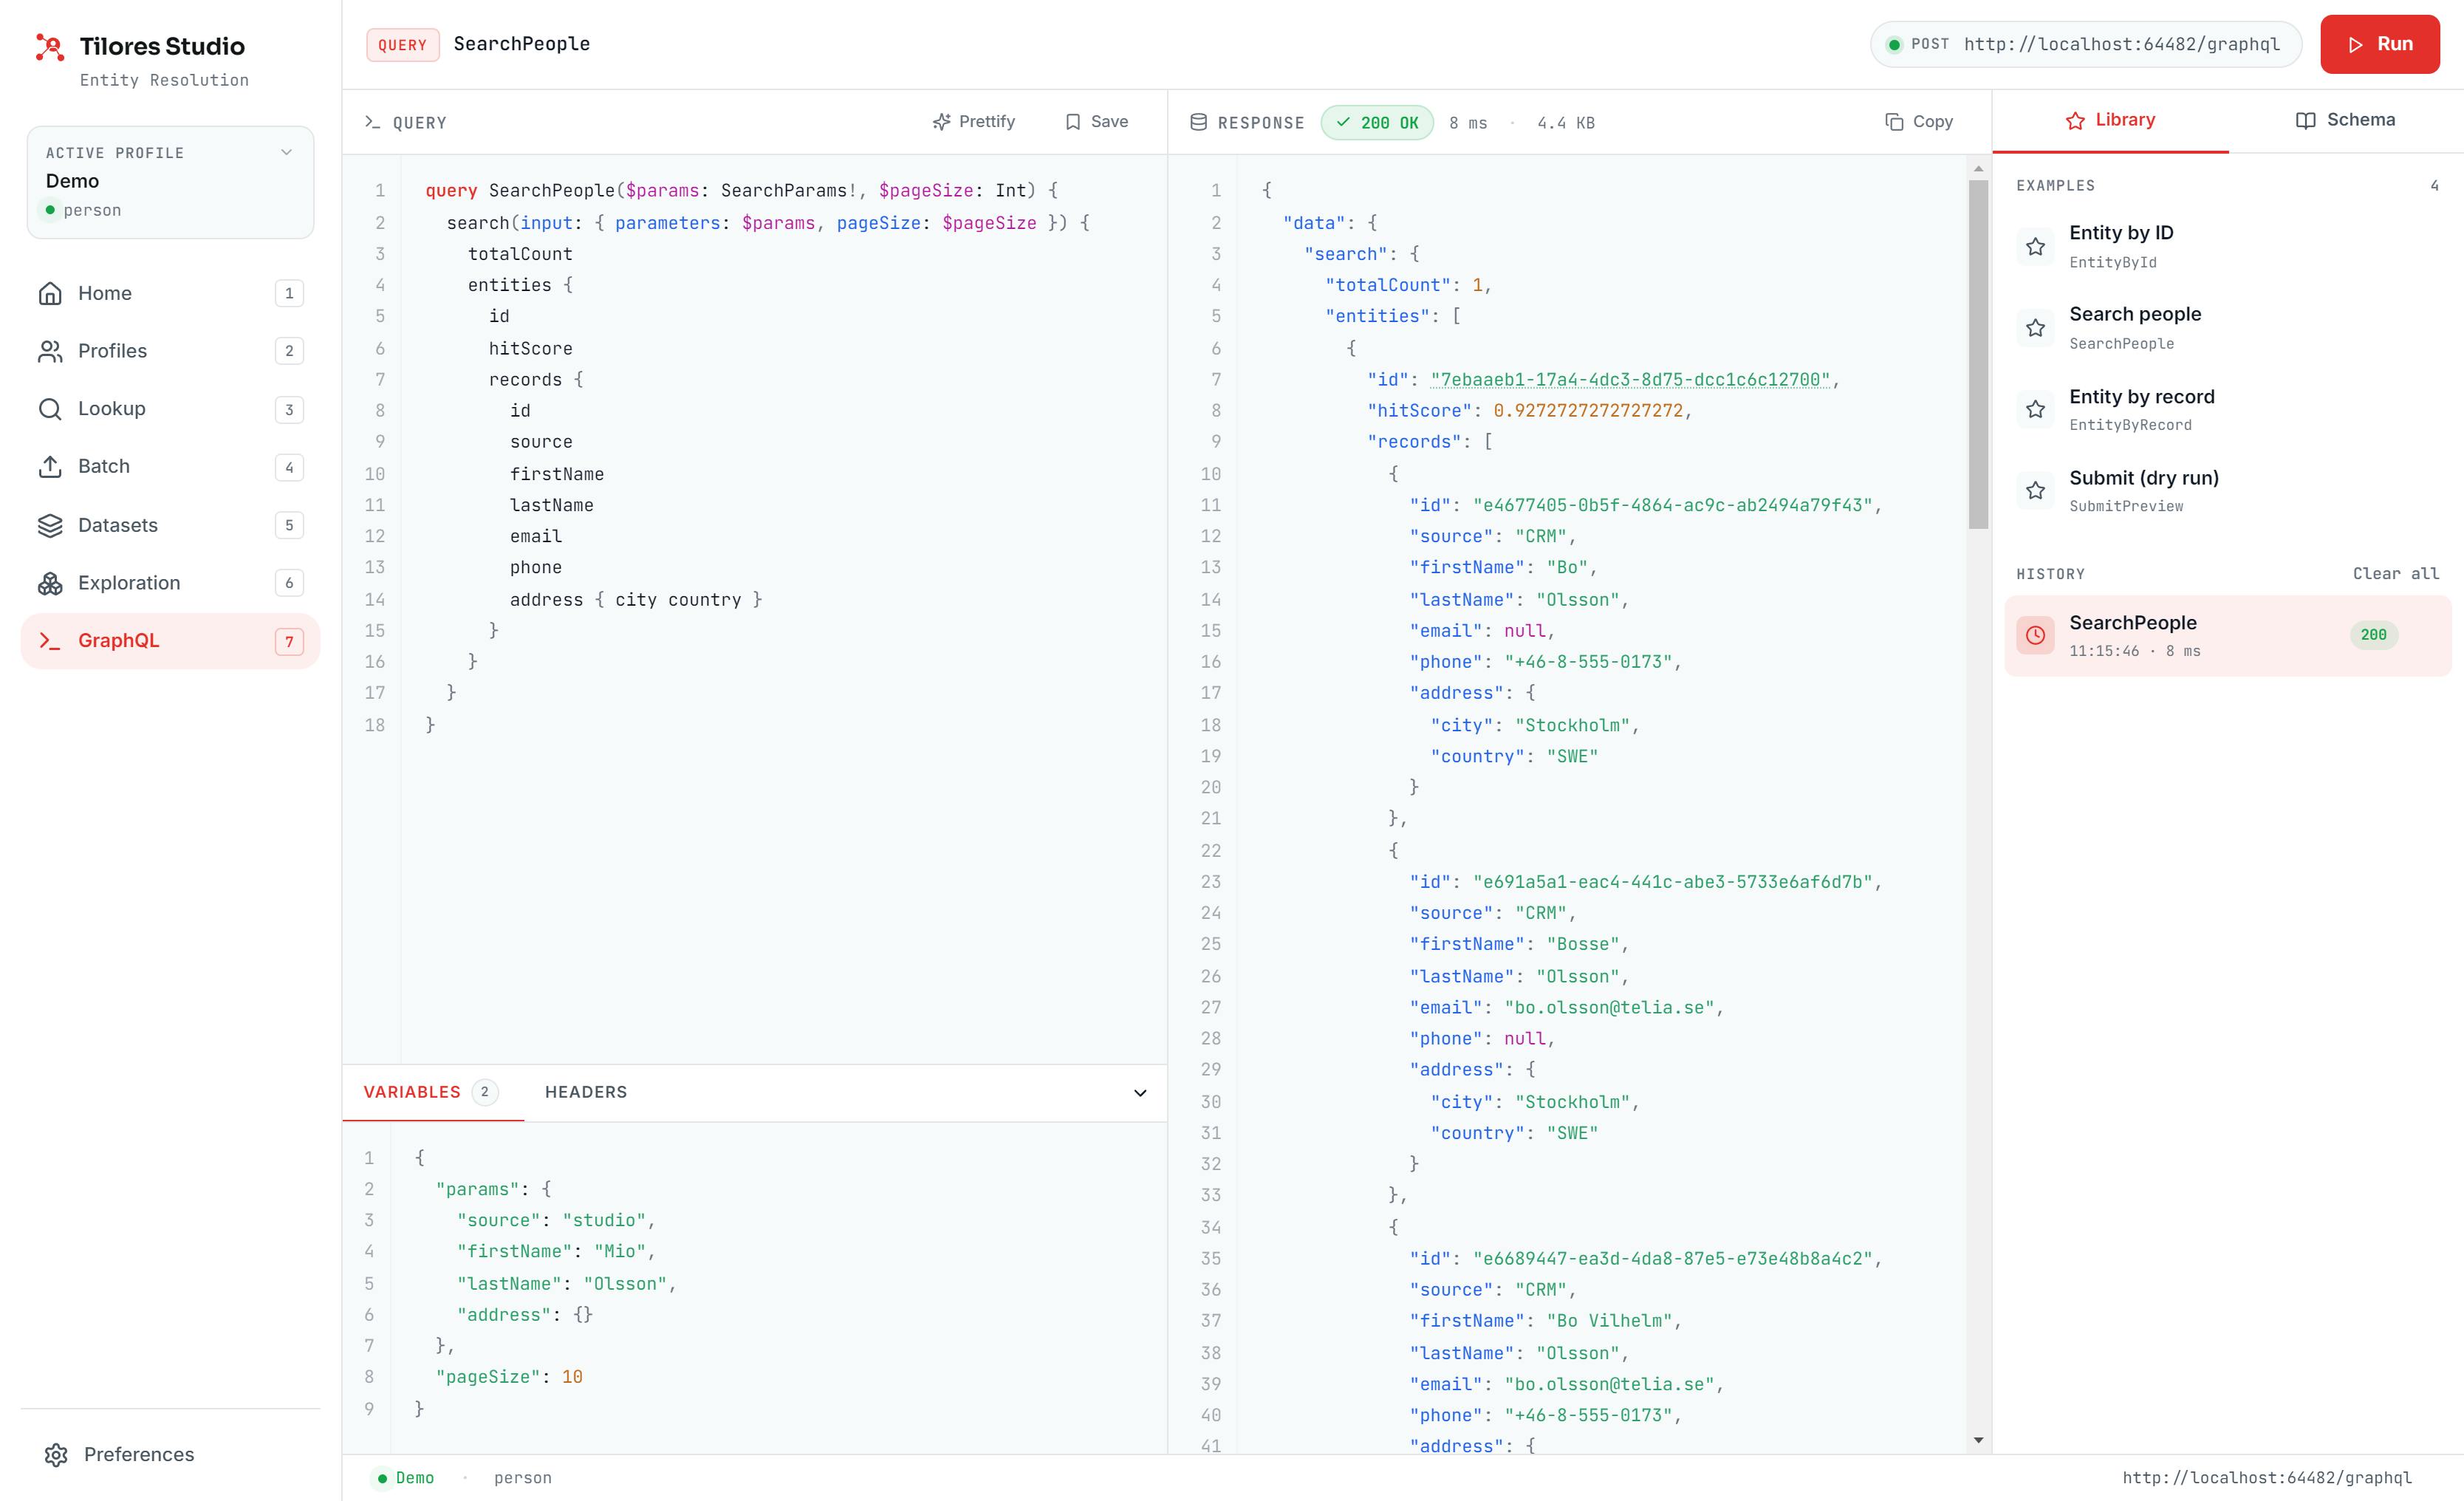The width and height of the screenshot is (2464, 1501).
Task: Expand the Active Profile selector chevron
Action: (286, 152)
